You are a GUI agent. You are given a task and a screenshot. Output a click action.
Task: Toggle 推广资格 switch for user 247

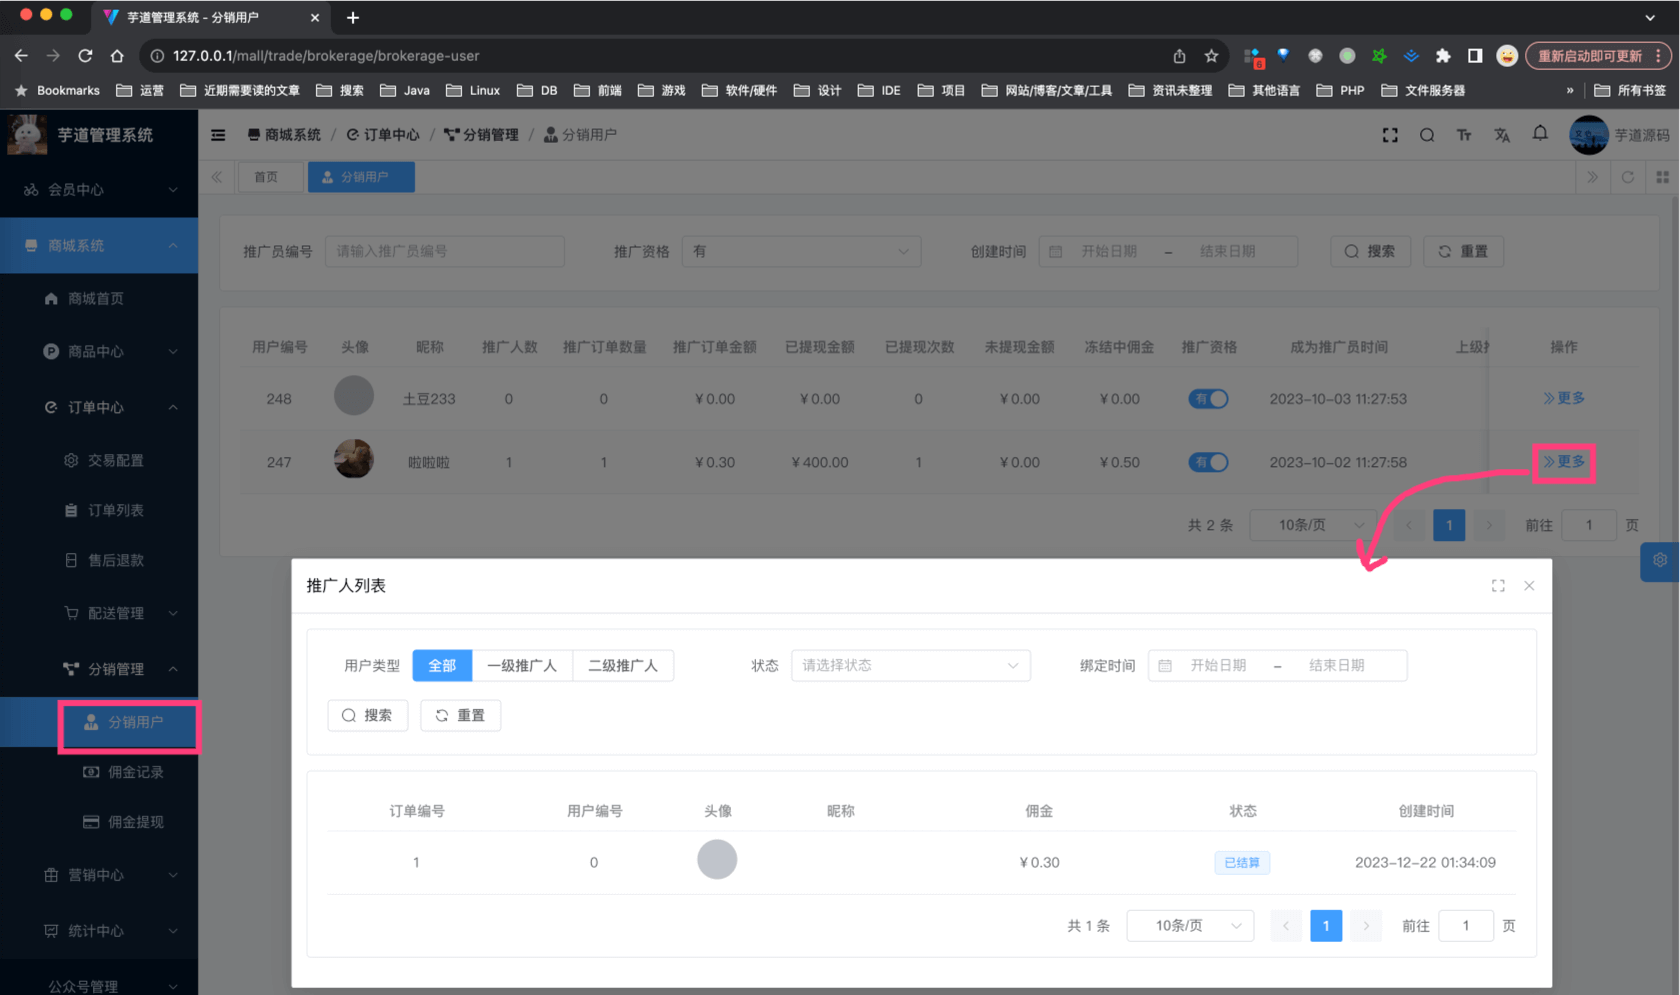pos(1208,462)
